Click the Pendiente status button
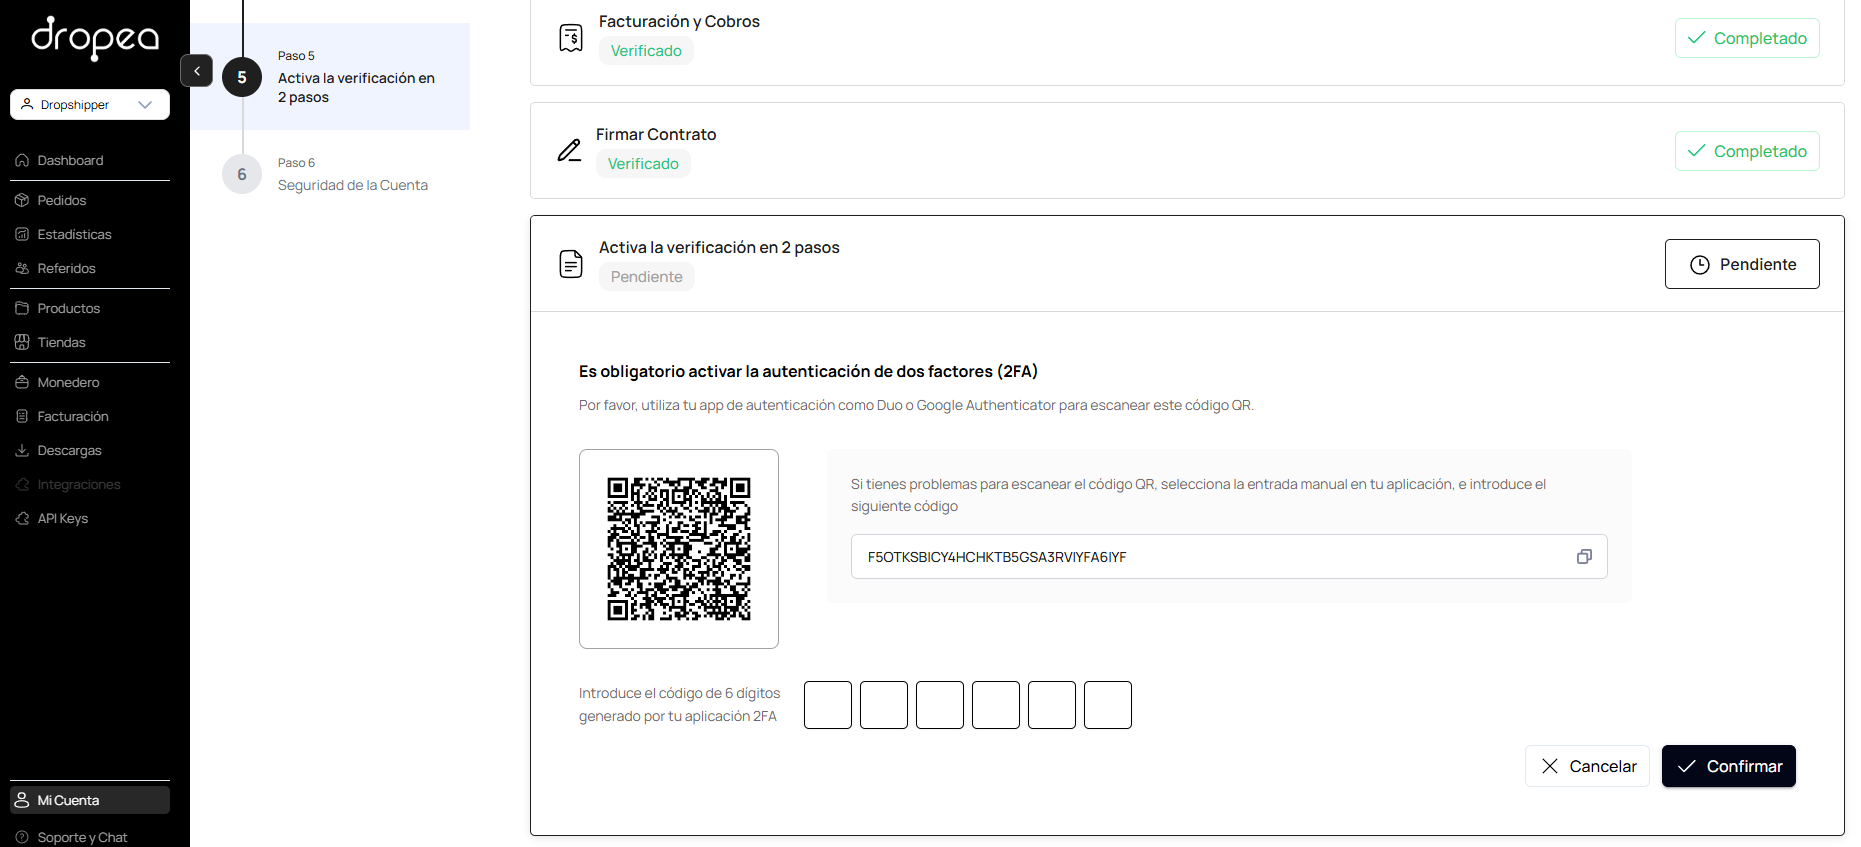The width and height of the screenshot is (1861, 847). [x=1742, y=264]
